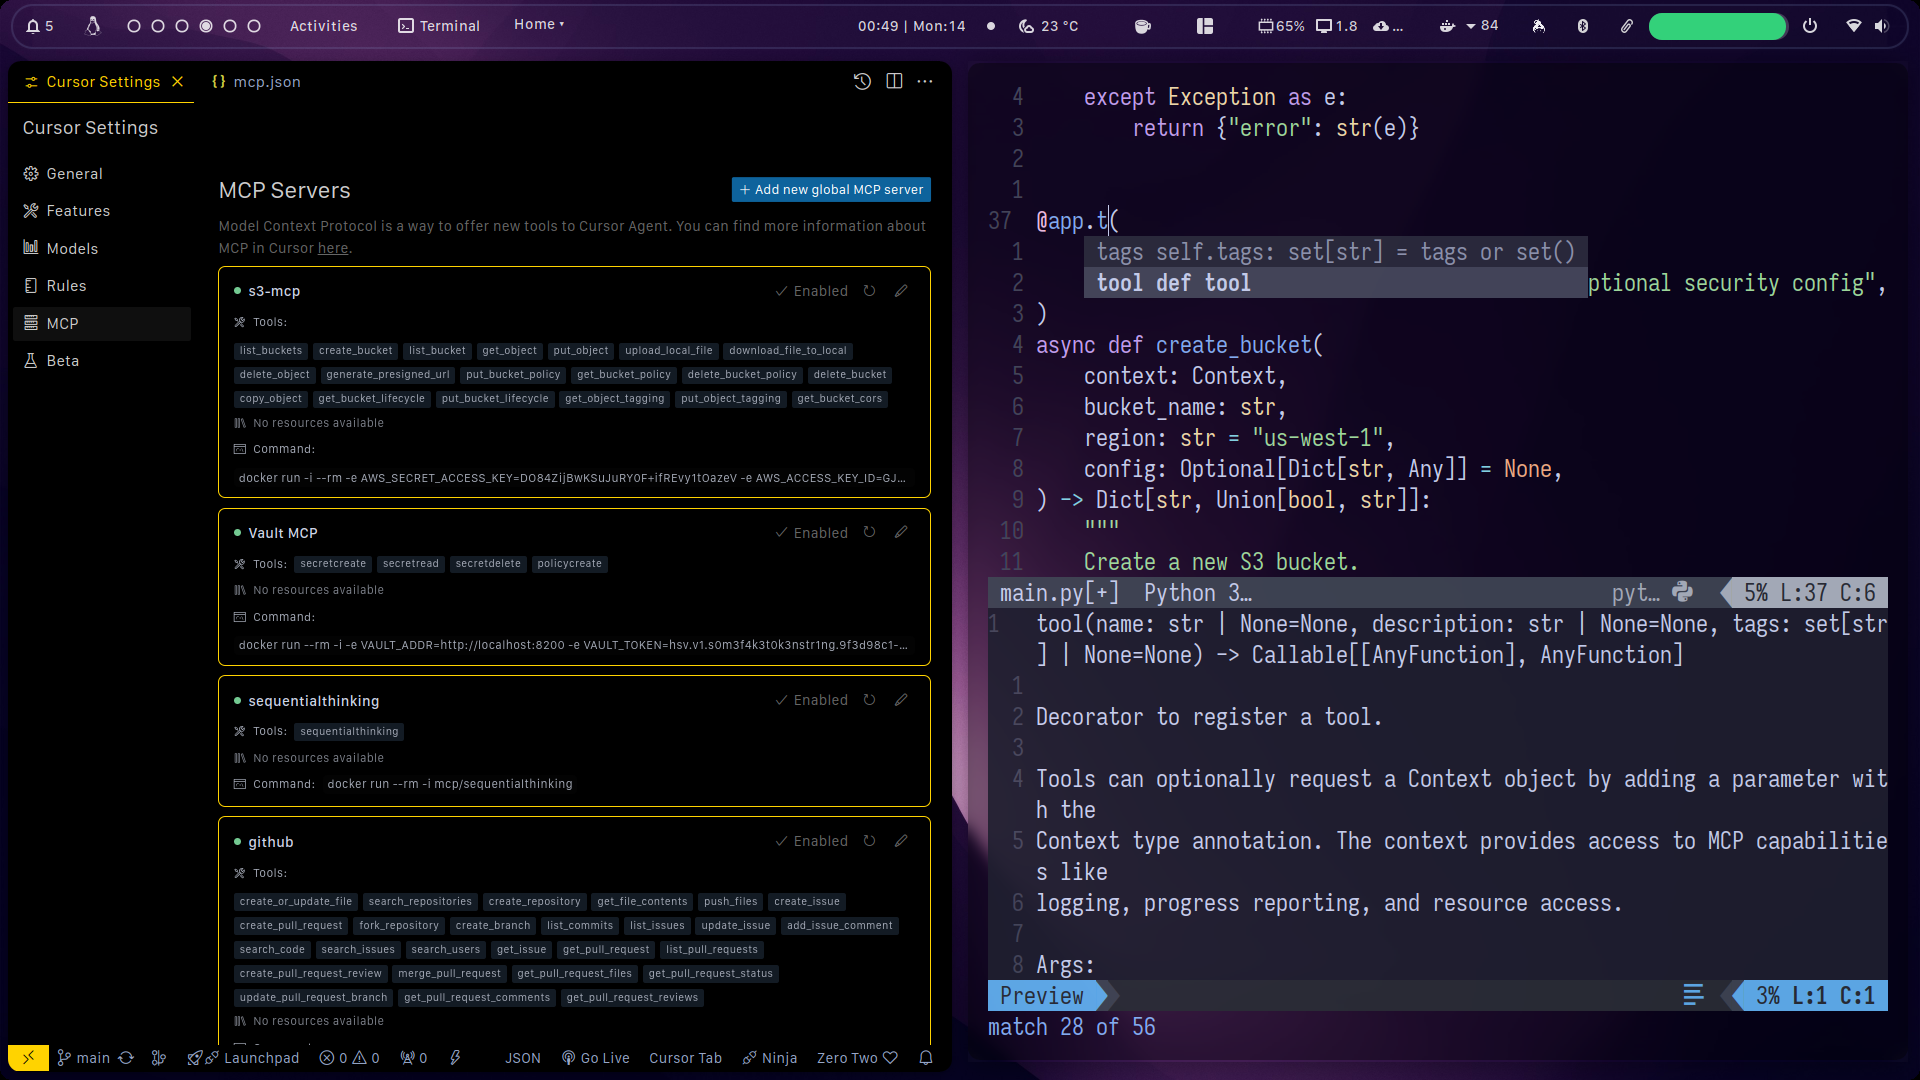Image resolution: width=1920 pixels, height=1080 pixels.
Task: Switch to the sixth workspace circle
Action: [254, 26]
